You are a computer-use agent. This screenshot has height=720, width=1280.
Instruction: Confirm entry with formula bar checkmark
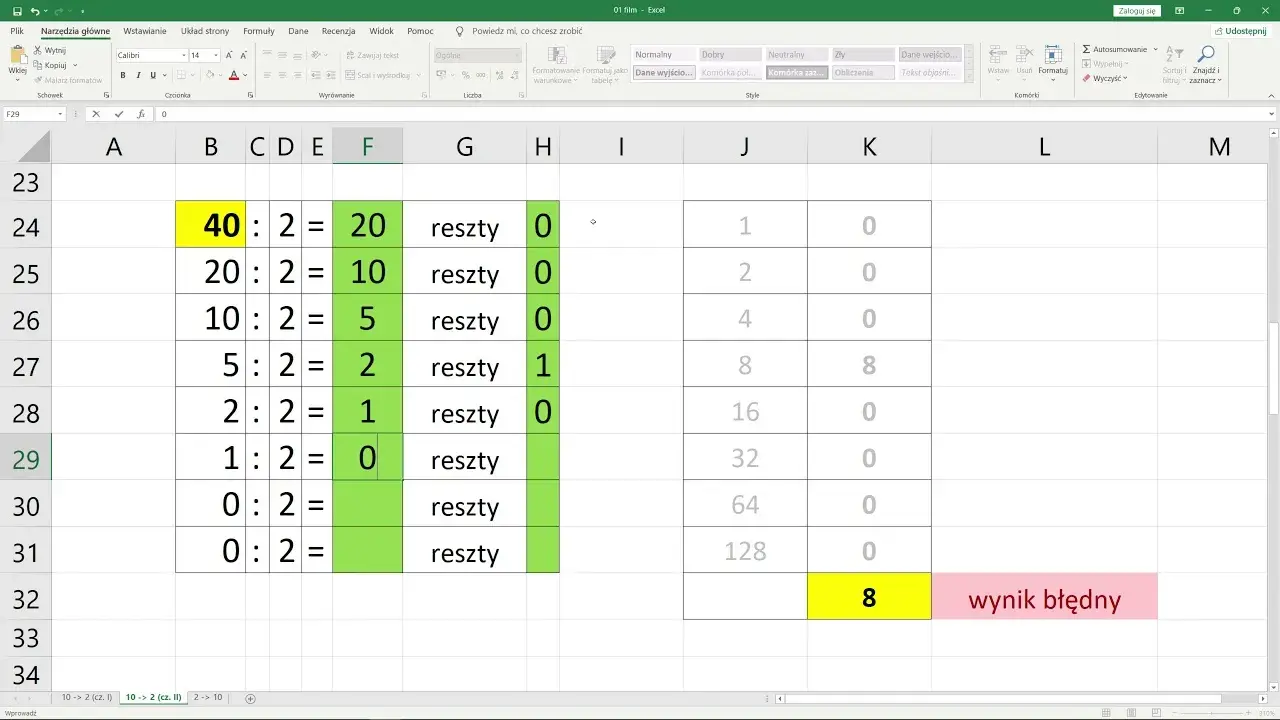[119, 114]
